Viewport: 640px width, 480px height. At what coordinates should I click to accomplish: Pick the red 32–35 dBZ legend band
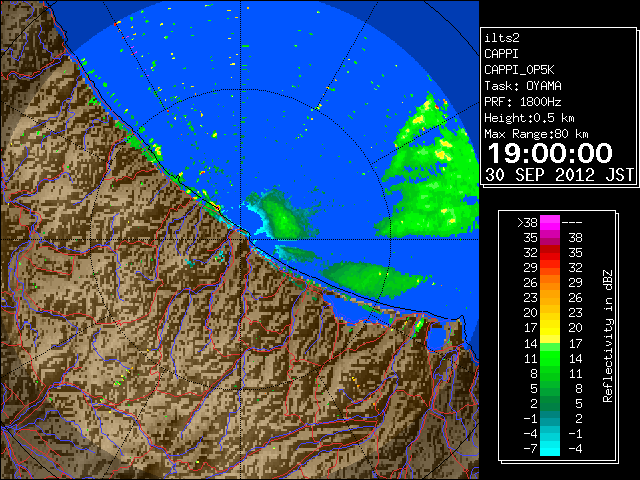coord(550,253)
